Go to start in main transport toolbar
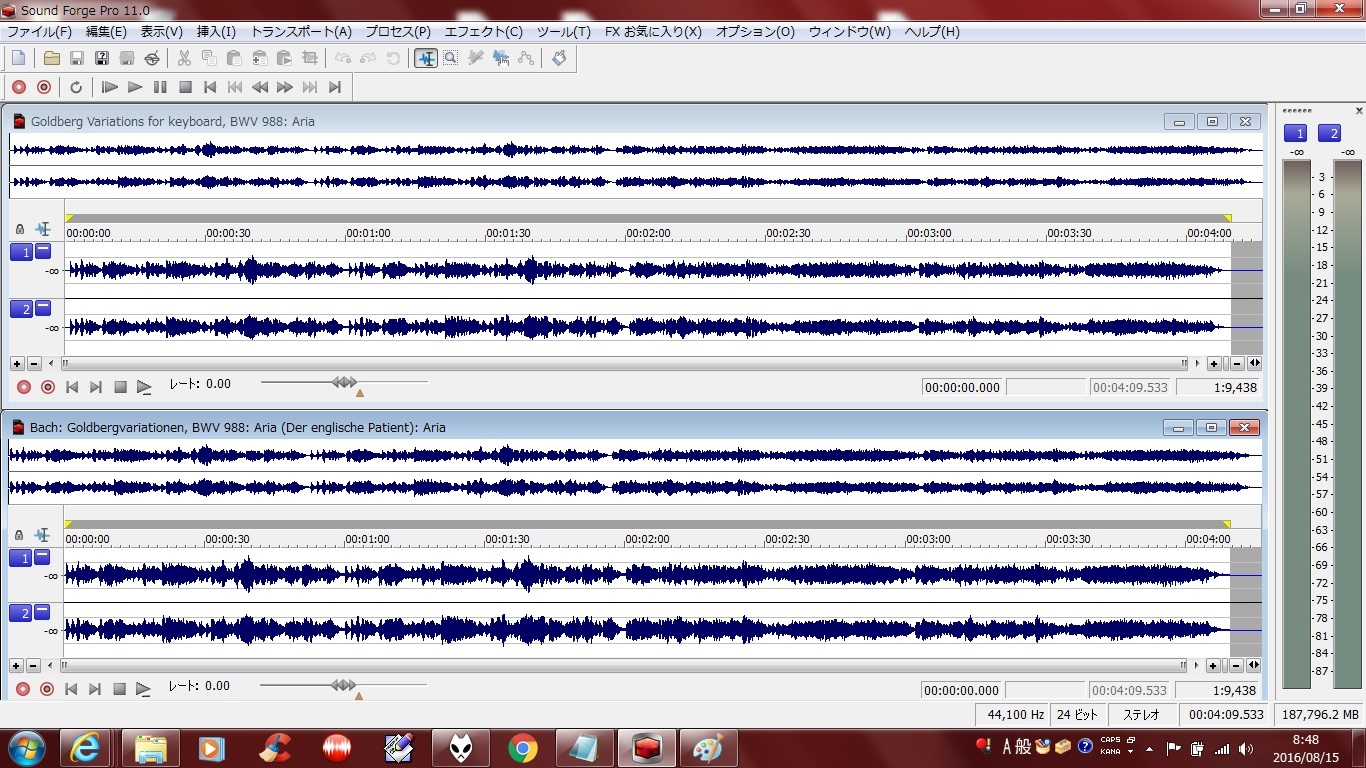The height and width of the screenshot is (768, 1366). coord(210,87)
